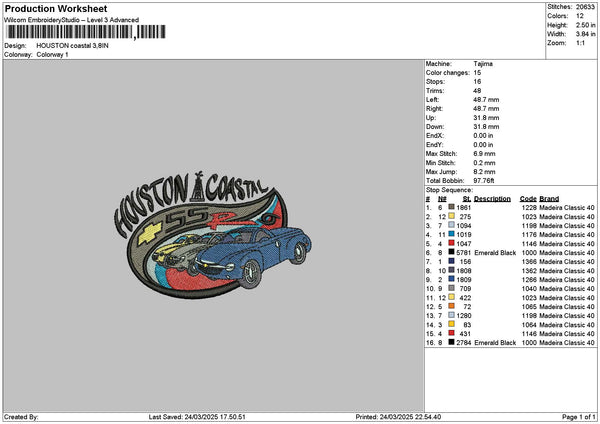Click the Brand column header
The width and height of the screenshot is (600, 424).
click(549, 199)
